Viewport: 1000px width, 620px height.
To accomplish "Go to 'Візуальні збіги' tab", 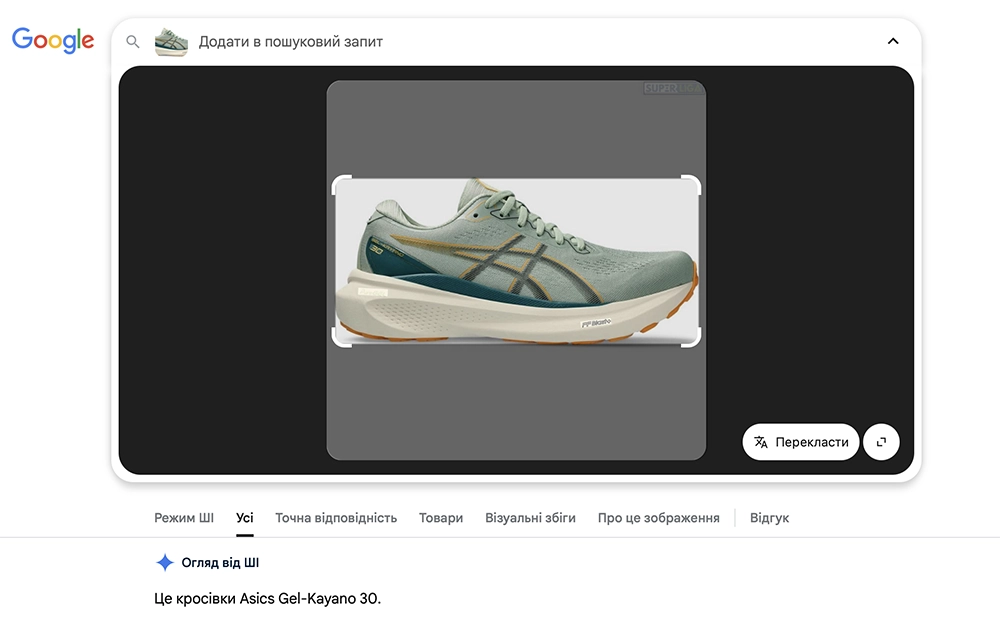I will click(530, 518).
